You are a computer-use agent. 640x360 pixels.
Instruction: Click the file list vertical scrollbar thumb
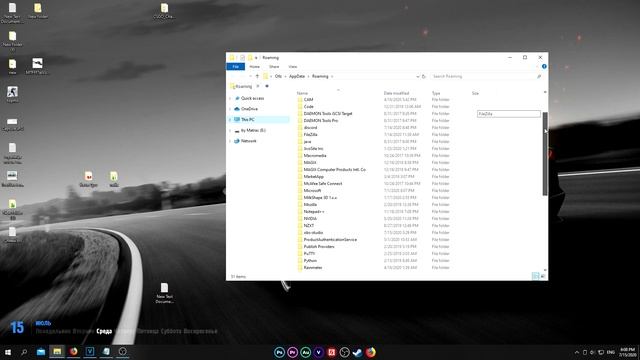tap(545, 154)
